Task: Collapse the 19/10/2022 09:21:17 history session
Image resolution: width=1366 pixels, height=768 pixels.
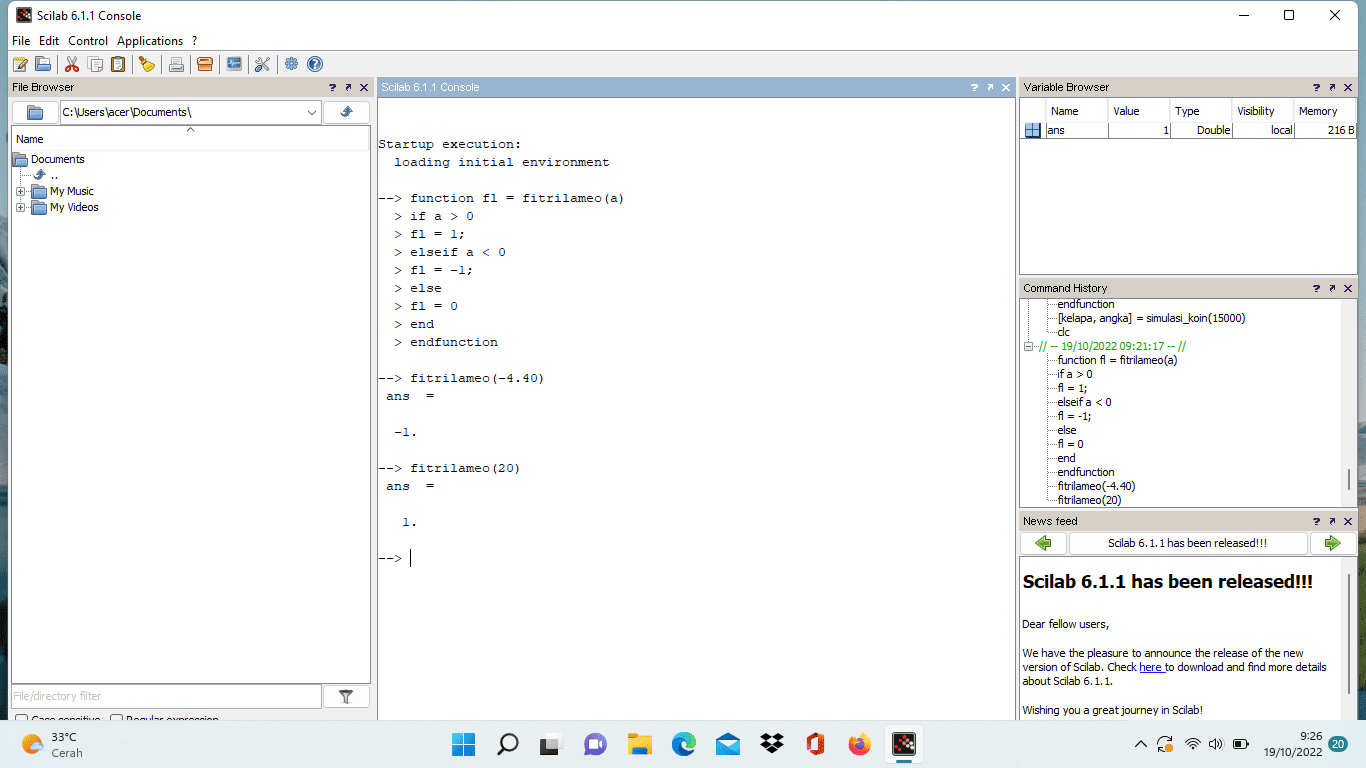Action: [1029, 346]
